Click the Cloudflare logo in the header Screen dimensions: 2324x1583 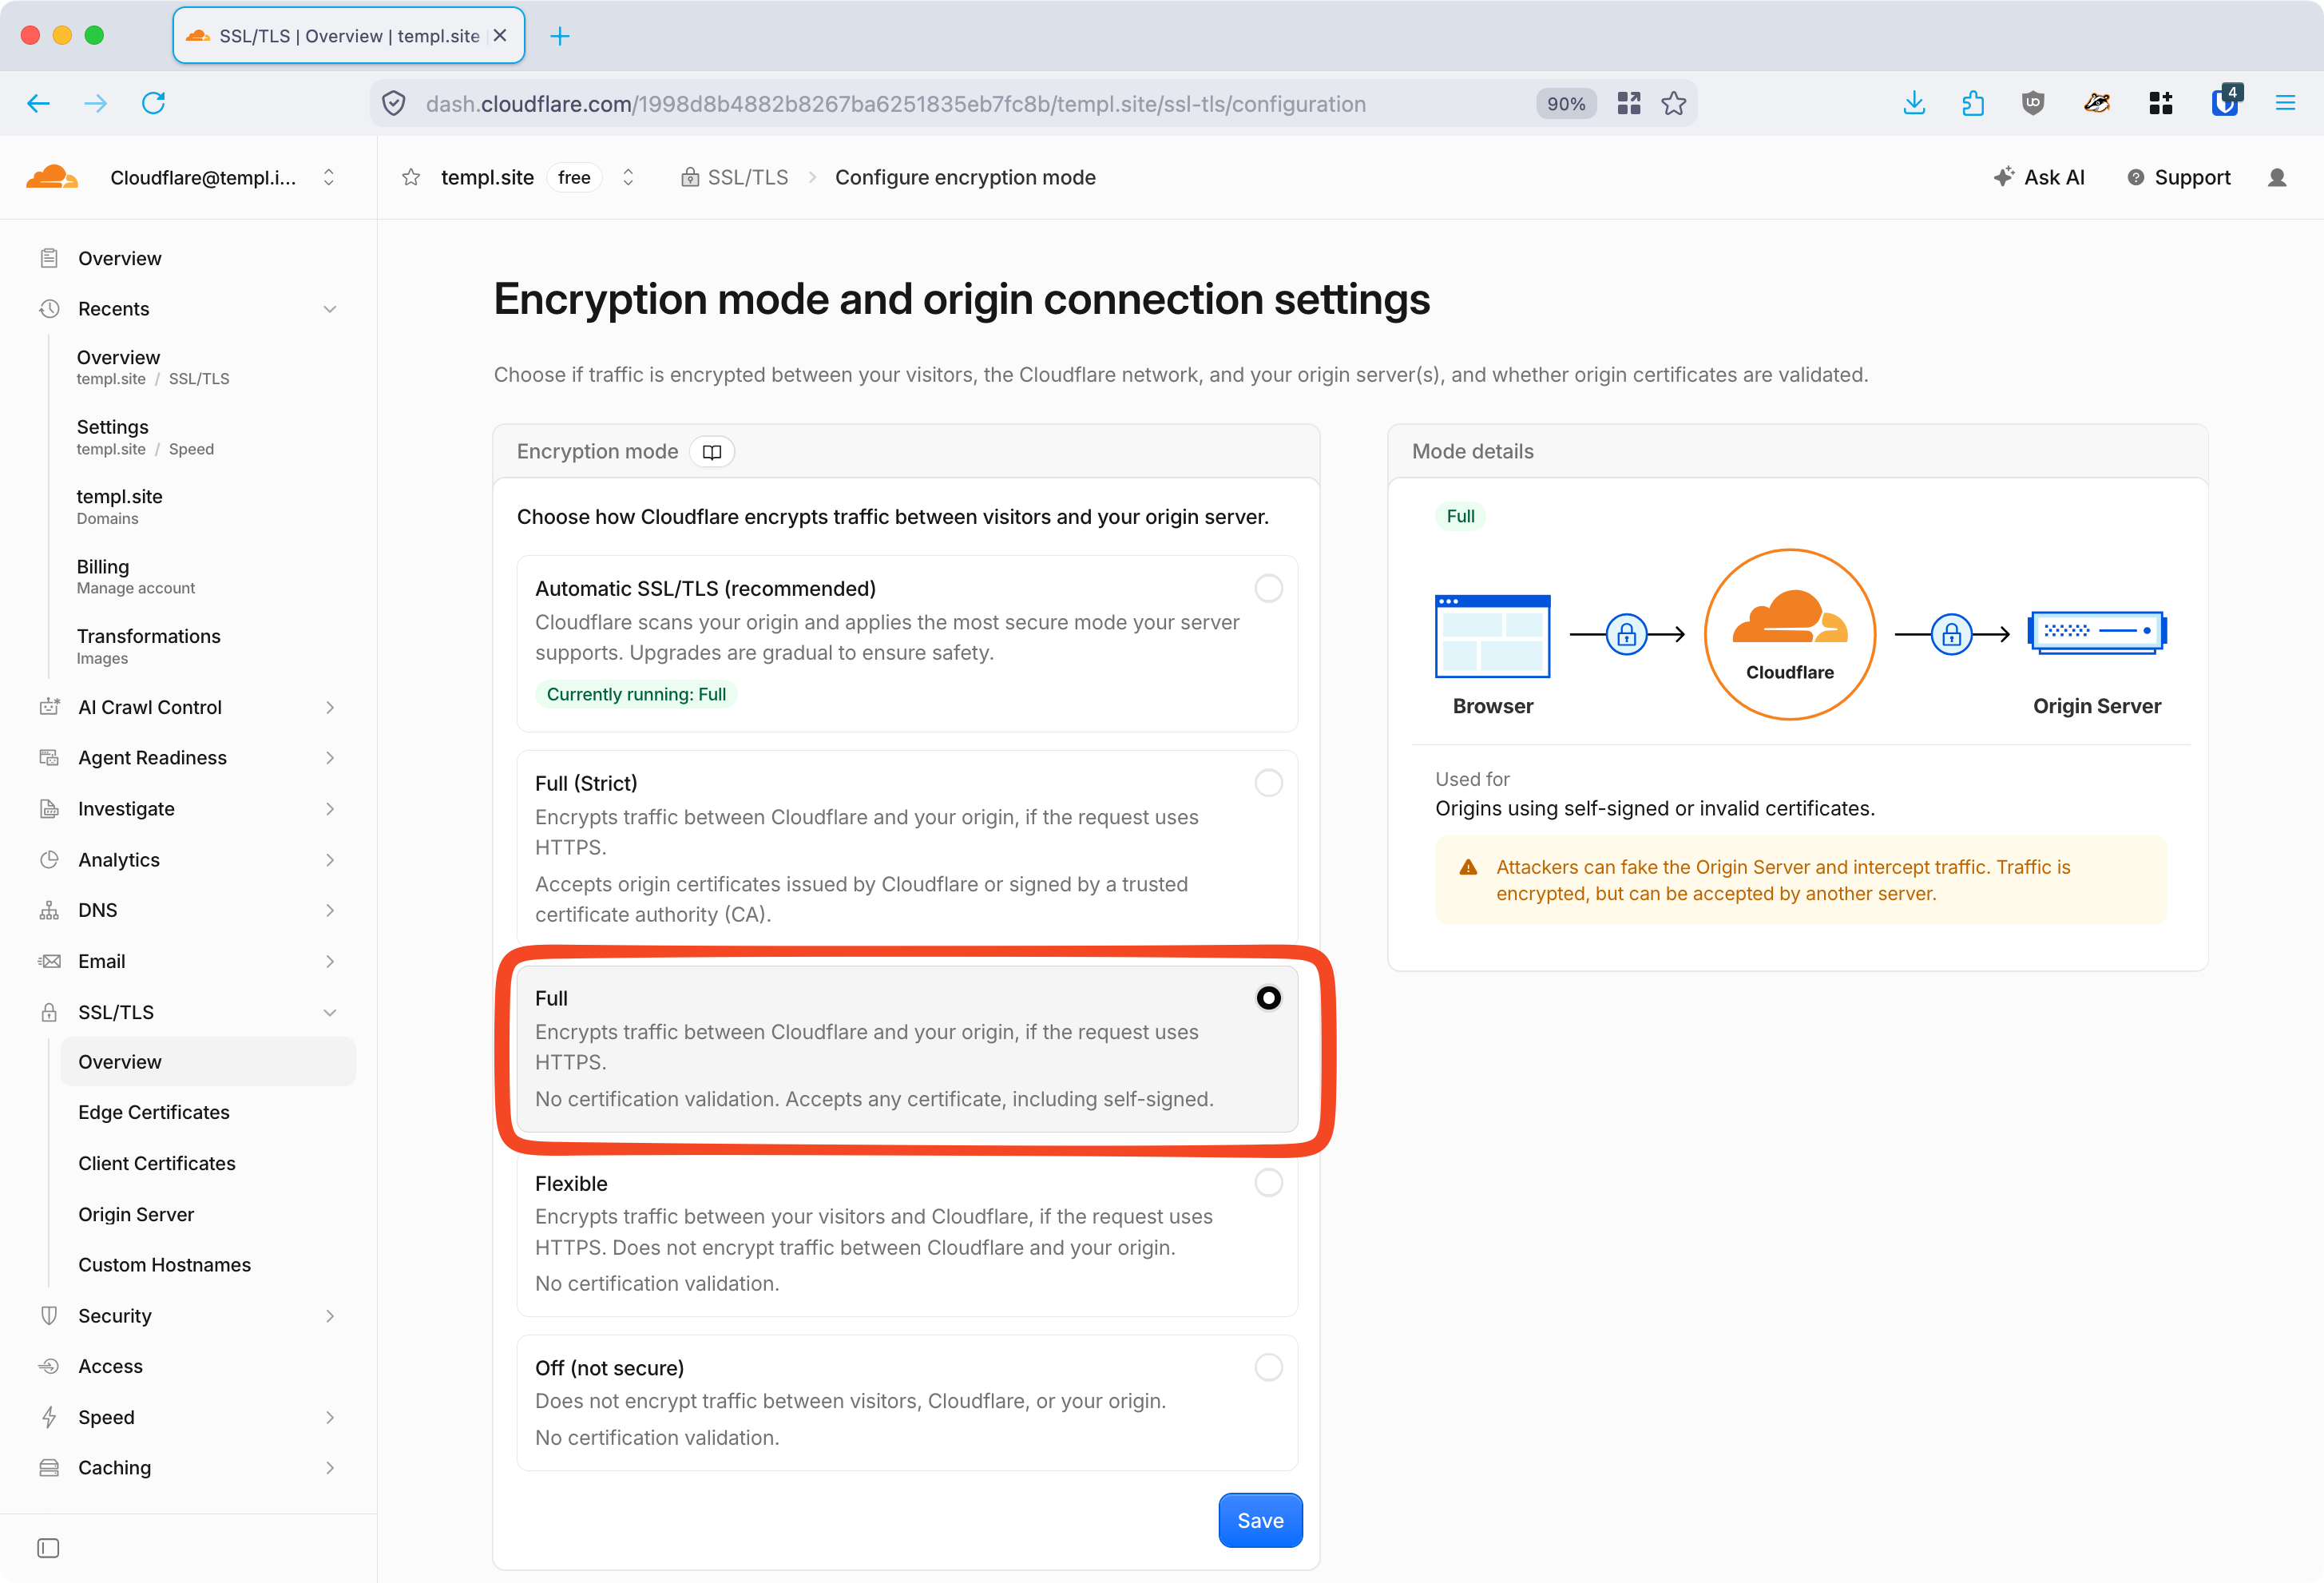tap(52, 177)
